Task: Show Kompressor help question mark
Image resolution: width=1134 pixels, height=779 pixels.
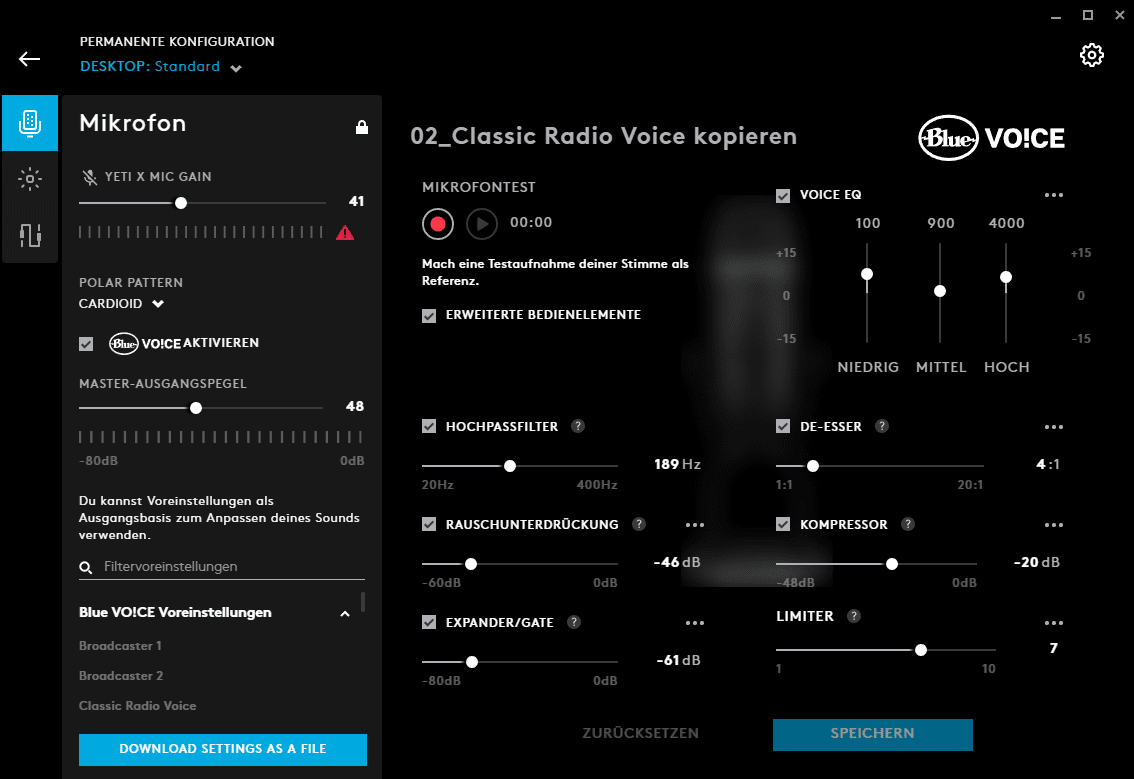Action: (x=908, y=524)
